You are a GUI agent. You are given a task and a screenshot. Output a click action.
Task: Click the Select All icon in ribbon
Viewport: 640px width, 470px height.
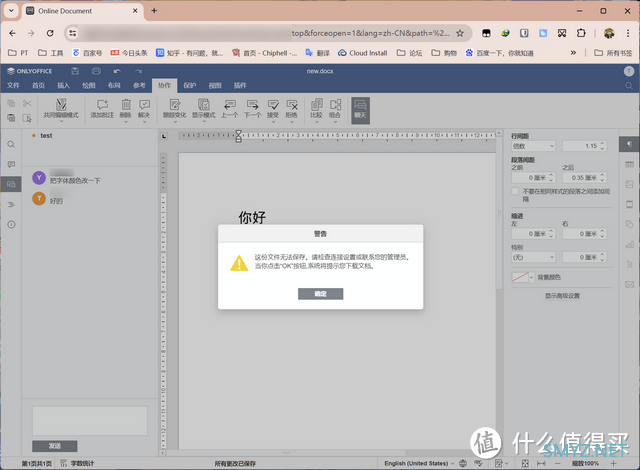tap(27, 118)
